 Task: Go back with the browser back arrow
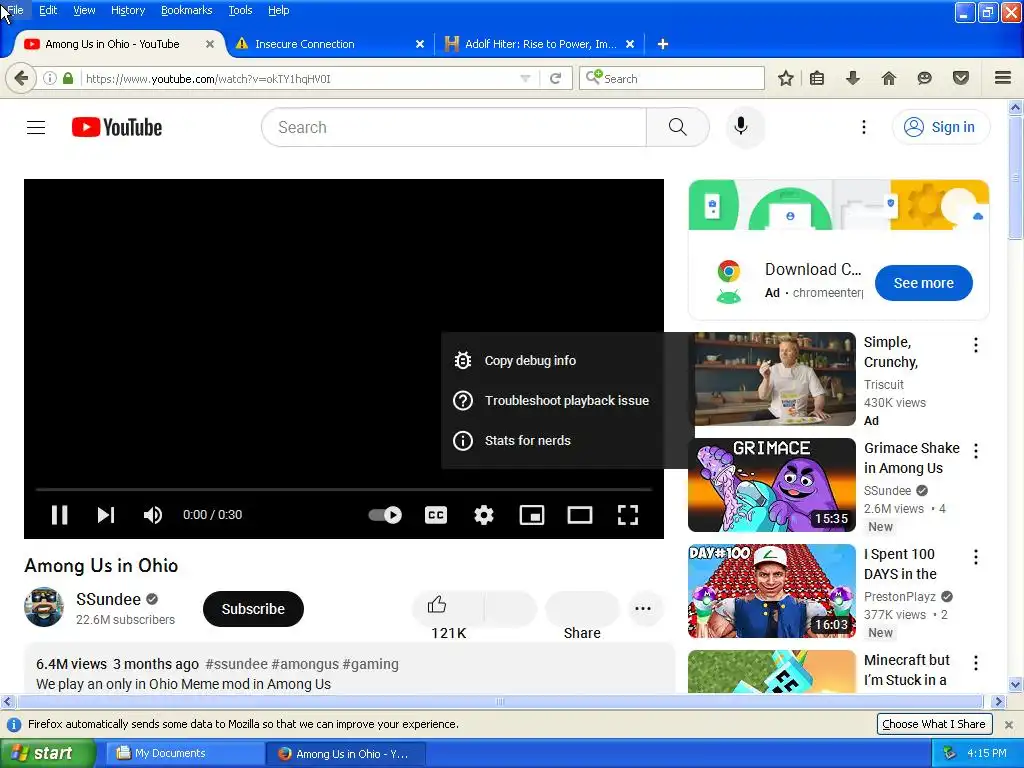[21, 78]
